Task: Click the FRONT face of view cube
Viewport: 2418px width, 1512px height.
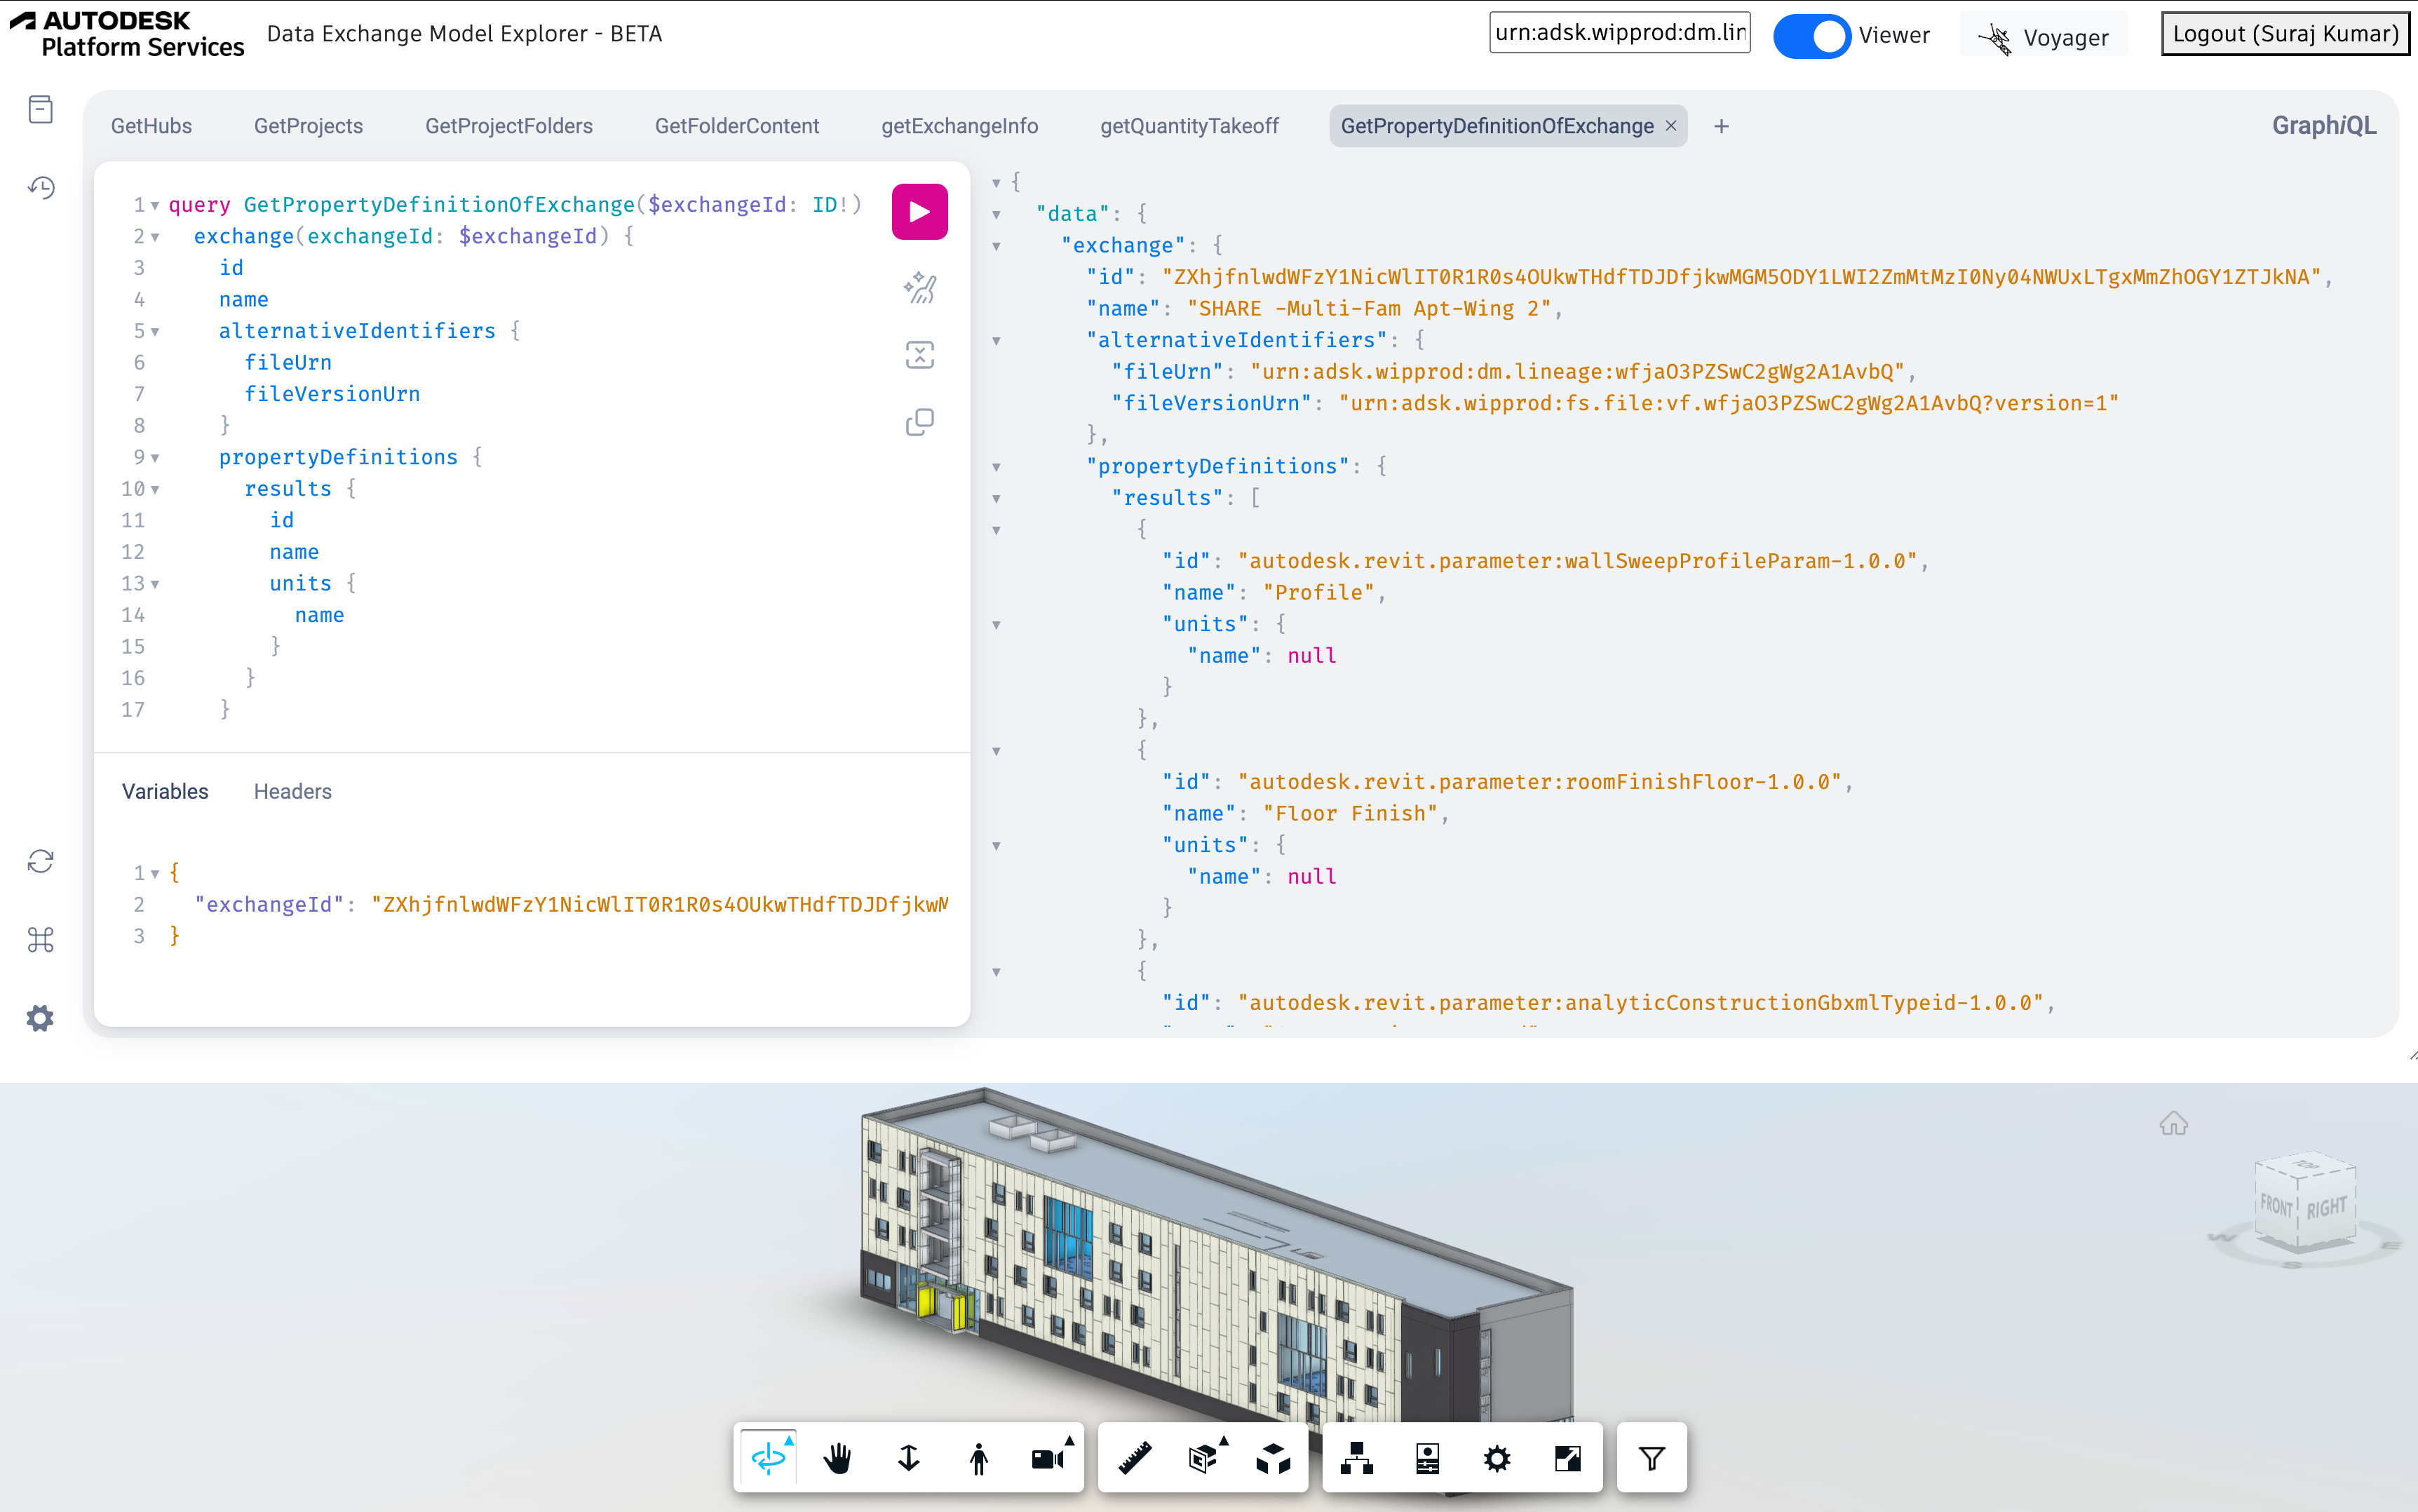Action: [x=2276, y=1205]
